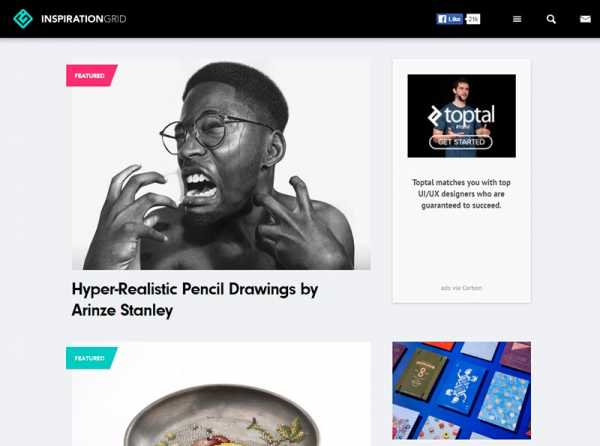600x446 pixels.
Task: Open Hyper-Realistic Pencil Drawings article title
Action: pyautogui.click(x=195, y=300)
